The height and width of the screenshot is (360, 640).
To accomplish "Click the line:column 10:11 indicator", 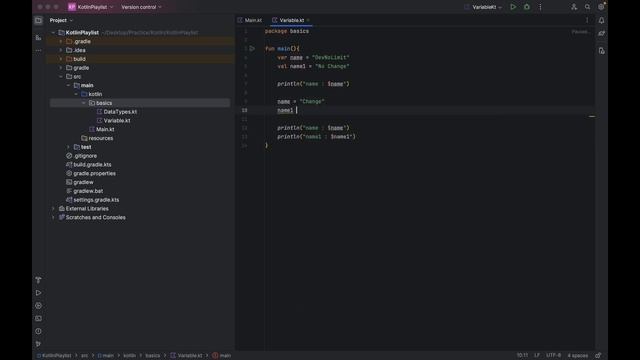I will pos(522,356).
